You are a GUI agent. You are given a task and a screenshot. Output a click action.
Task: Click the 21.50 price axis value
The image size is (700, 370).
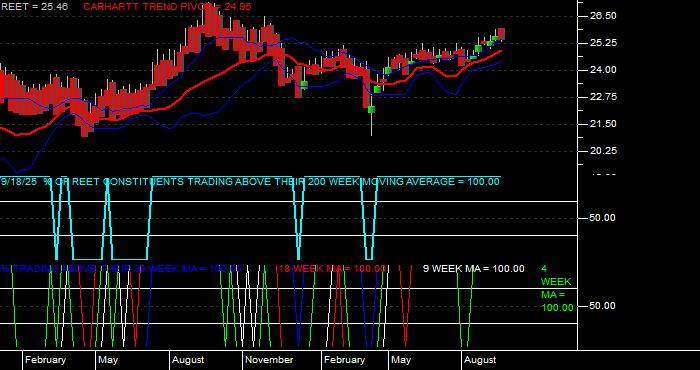click(603, 124)
